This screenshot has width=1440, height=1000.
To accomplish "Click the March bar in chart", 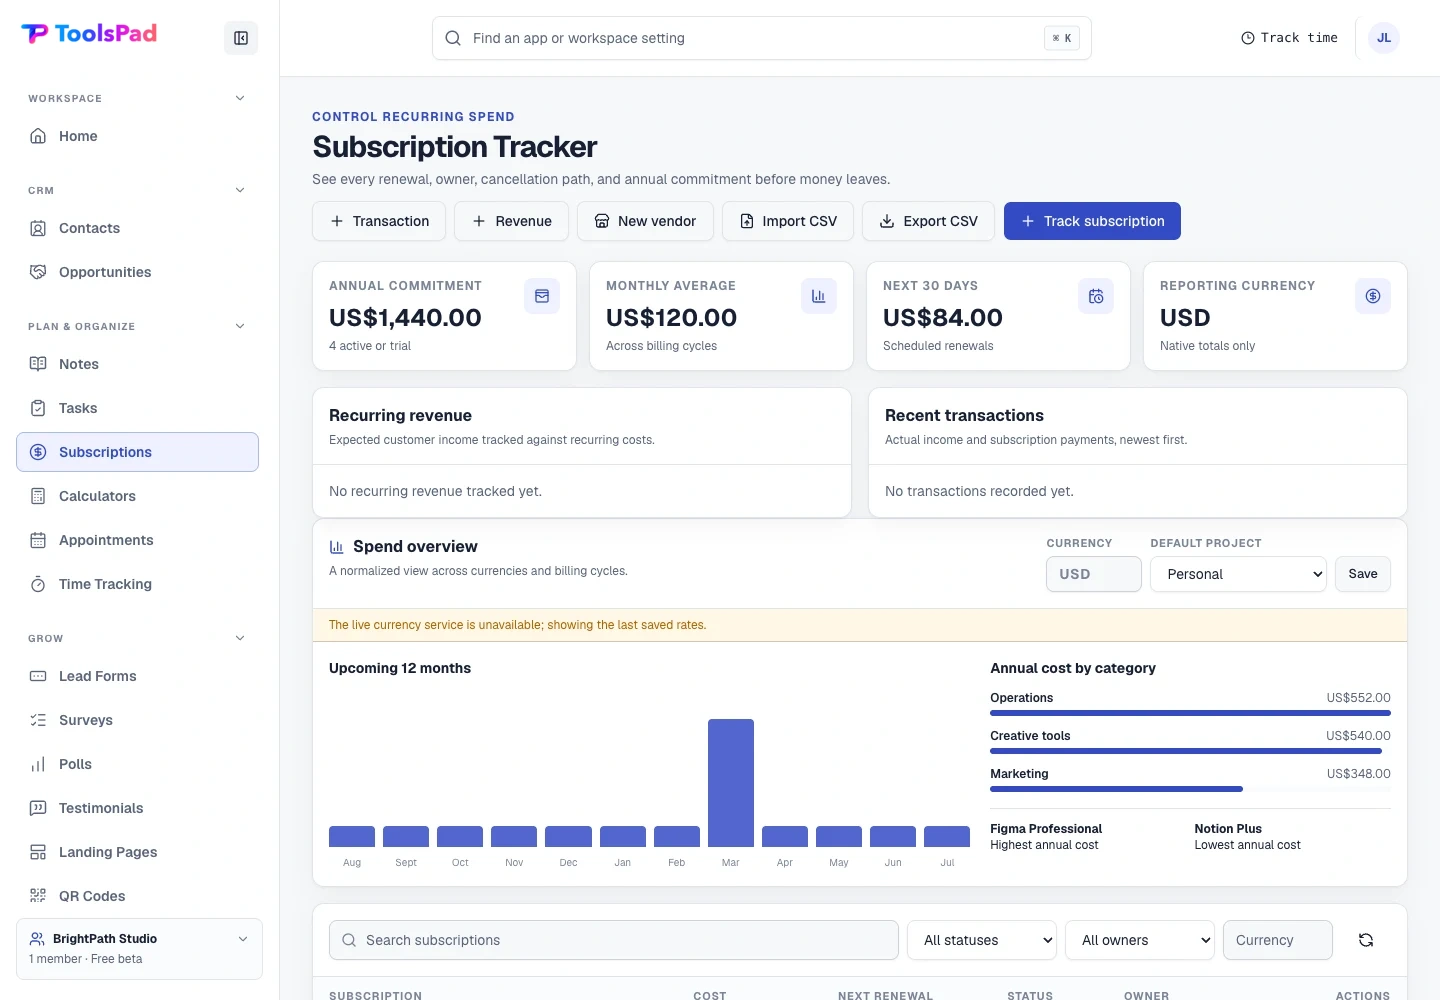I will click(x=731, y=783).
